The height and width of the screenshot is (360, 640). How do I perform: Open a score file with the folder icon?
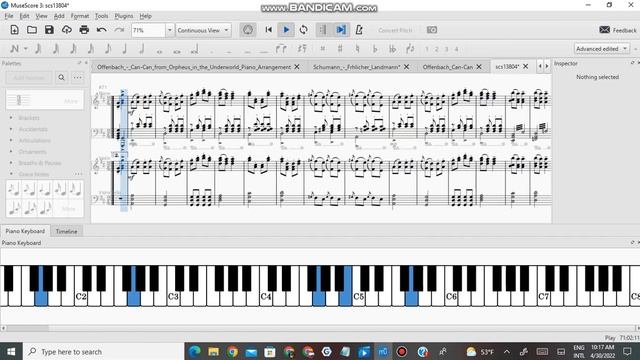[32, 30]
